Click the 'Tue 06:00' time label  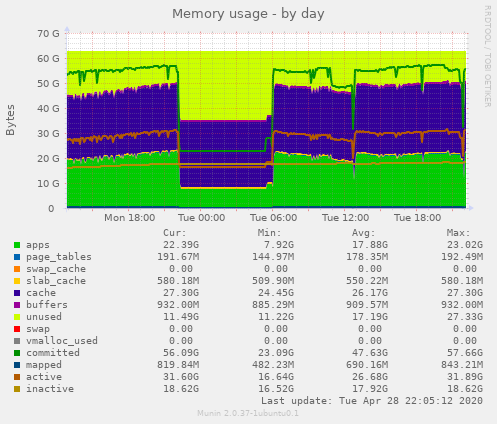pyautogui.click(x=273, y=218)
